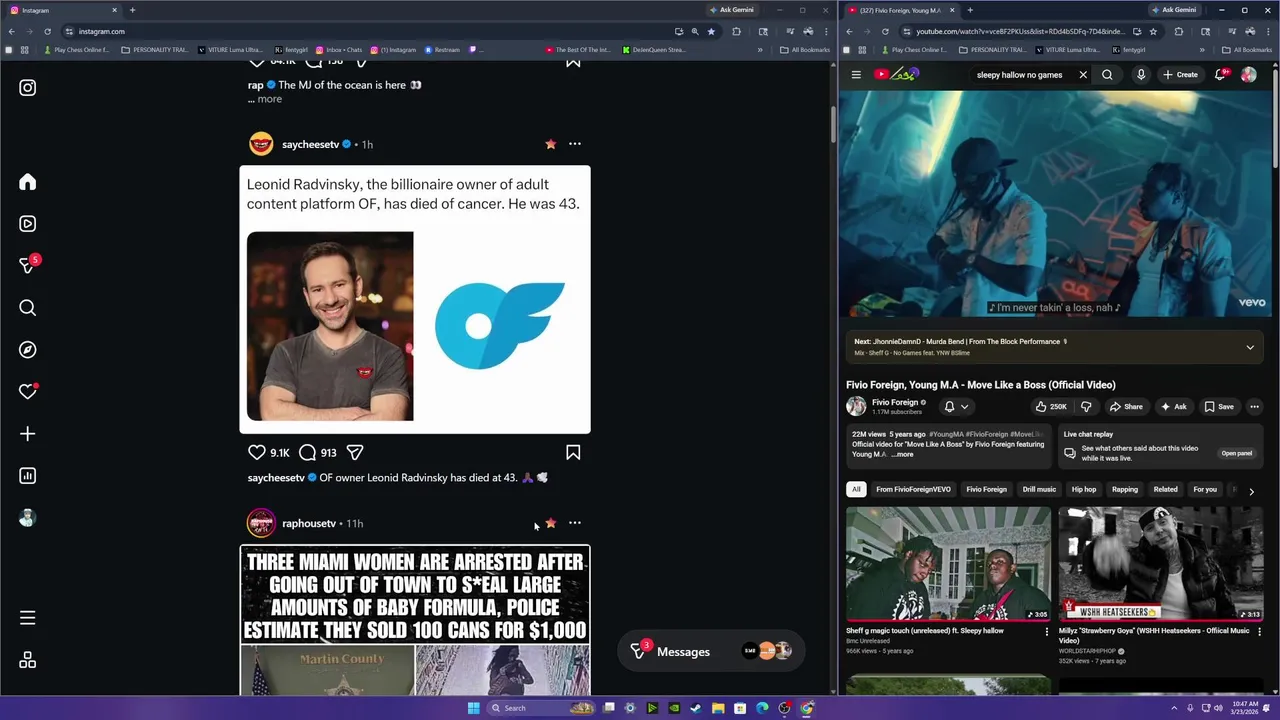Expand video description with '...more'

[x=902, y=454]
